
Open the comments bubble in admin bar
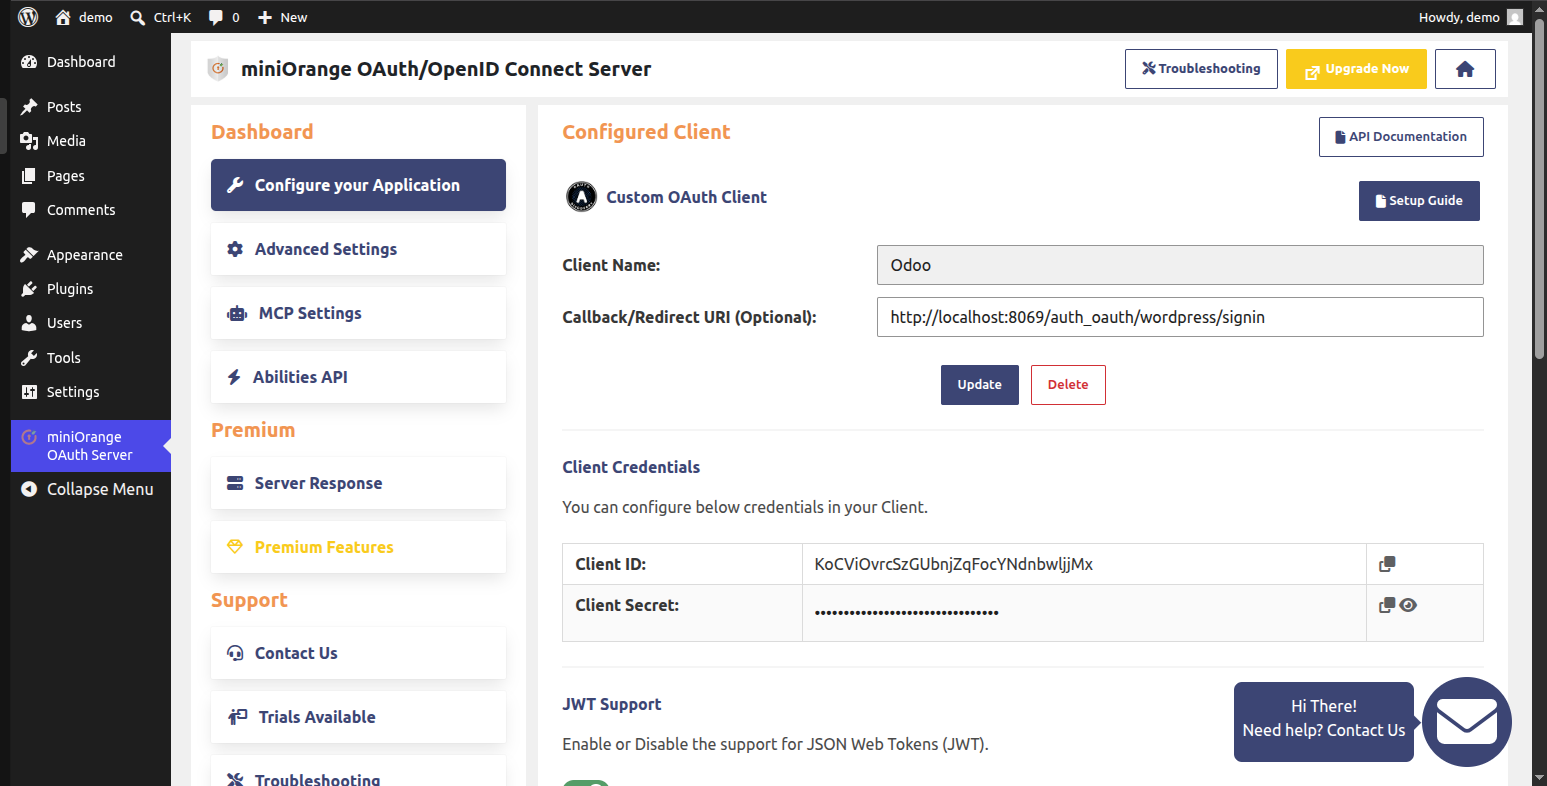(224, 17)
